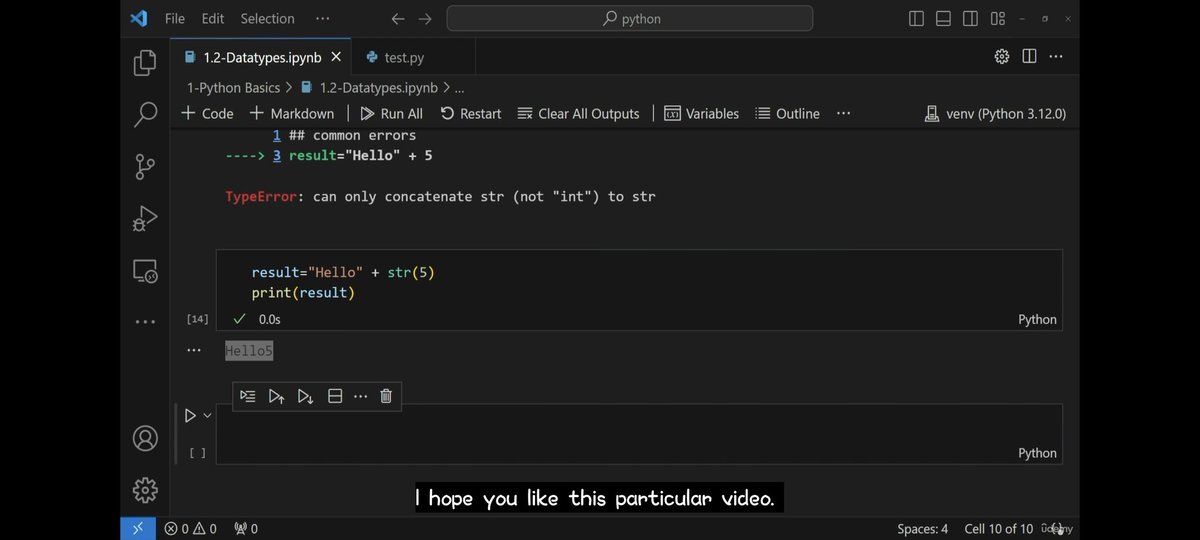Switch to 1.2-Datatypes.ipynb tab

(261, 57)
